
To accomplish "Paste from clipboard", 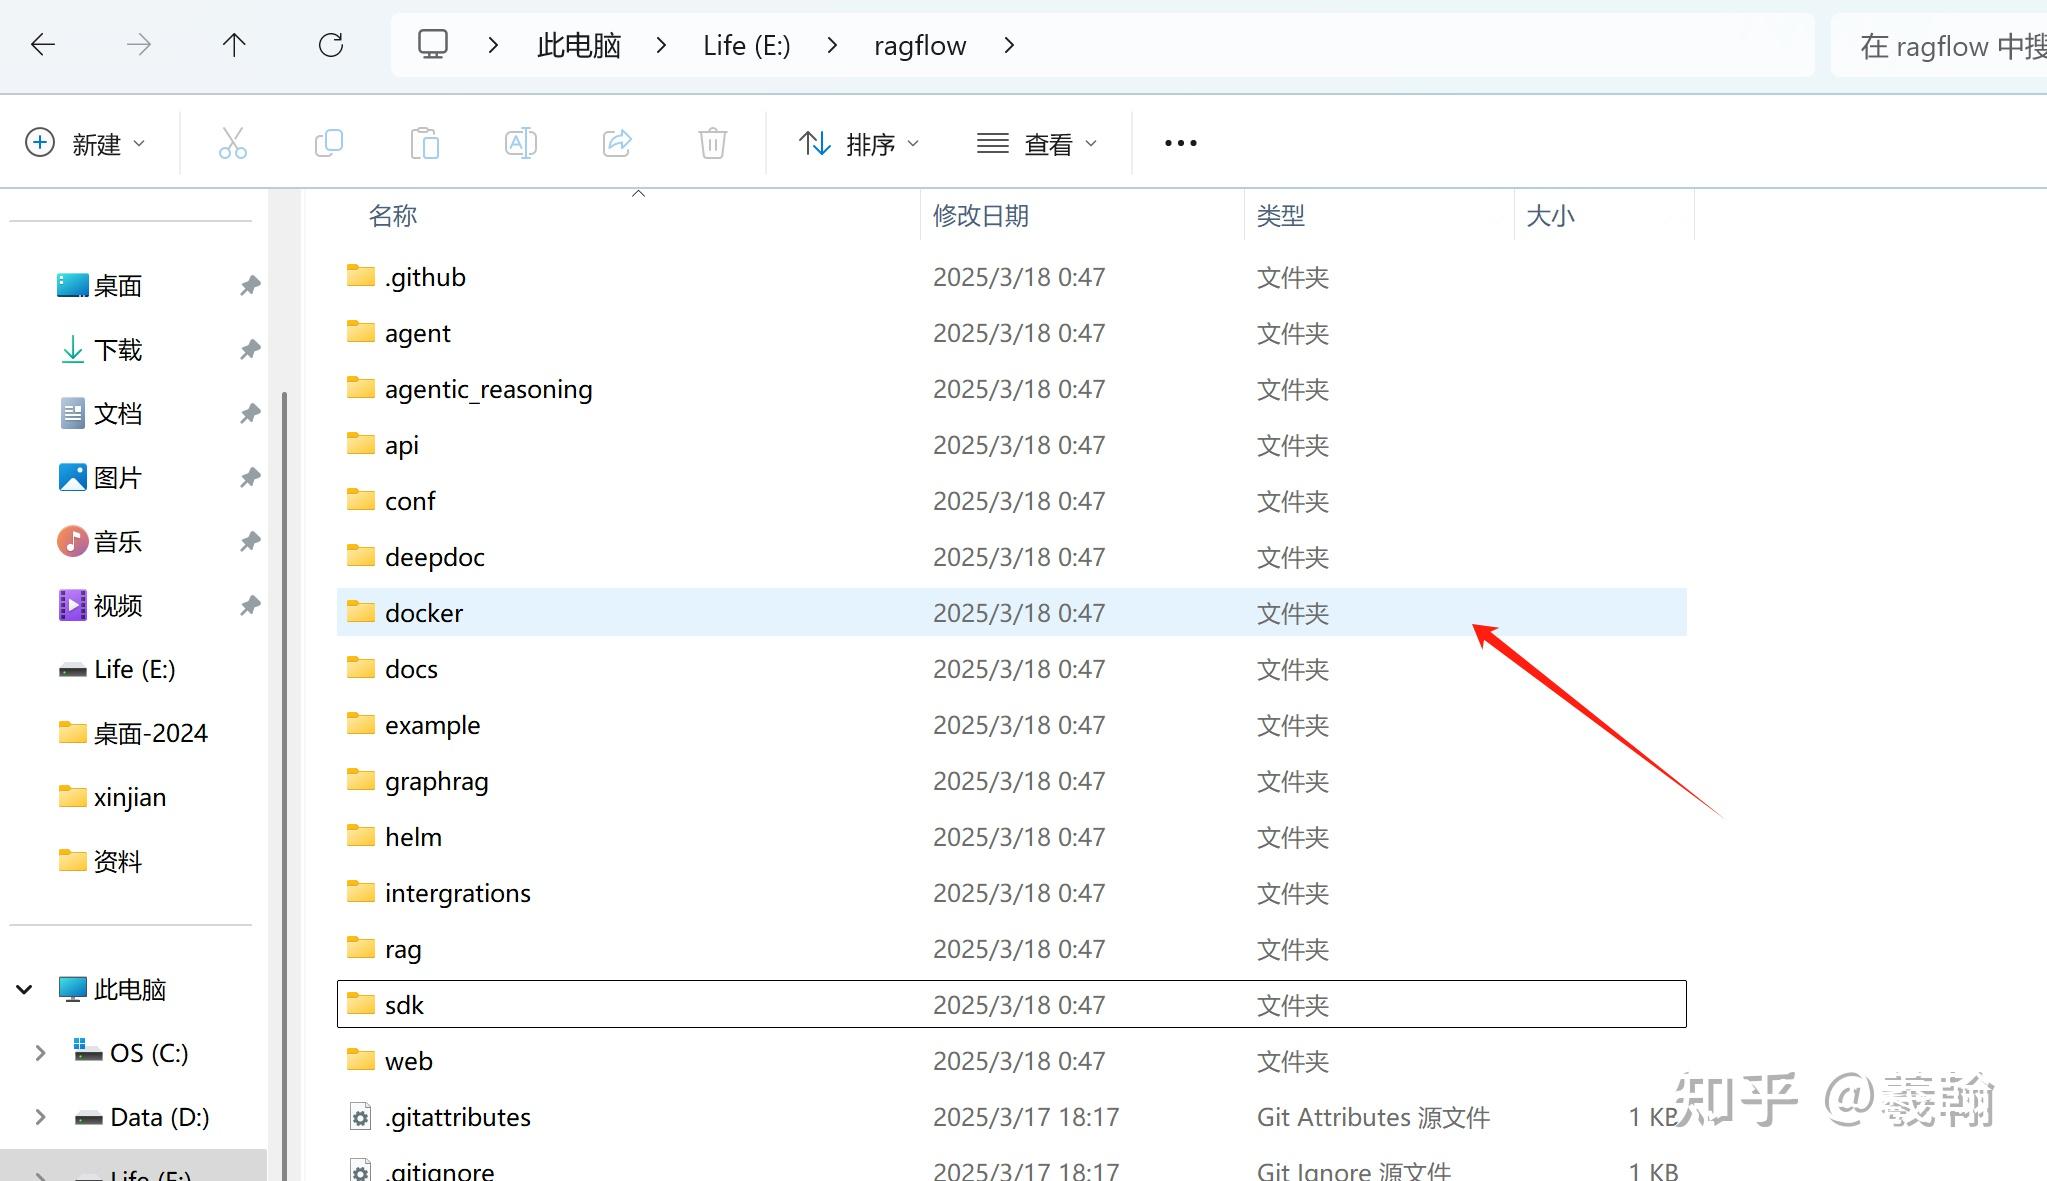I will click(424, 142).
